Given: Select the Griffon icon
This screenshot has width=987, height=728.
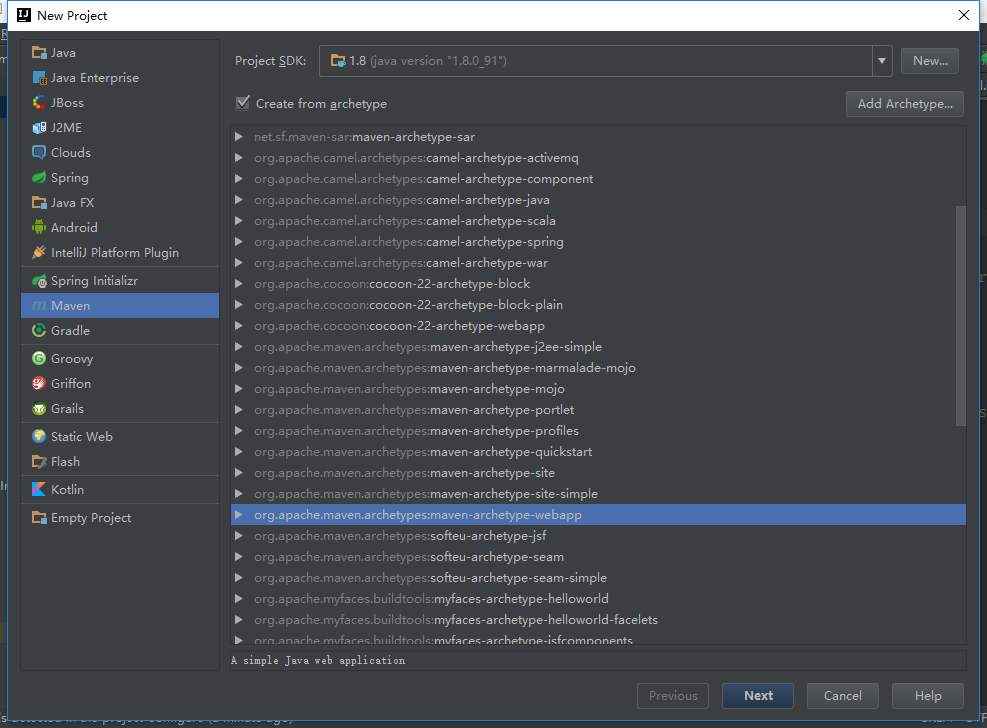Looking at the screenshot, I should click(x=39, y=384).
